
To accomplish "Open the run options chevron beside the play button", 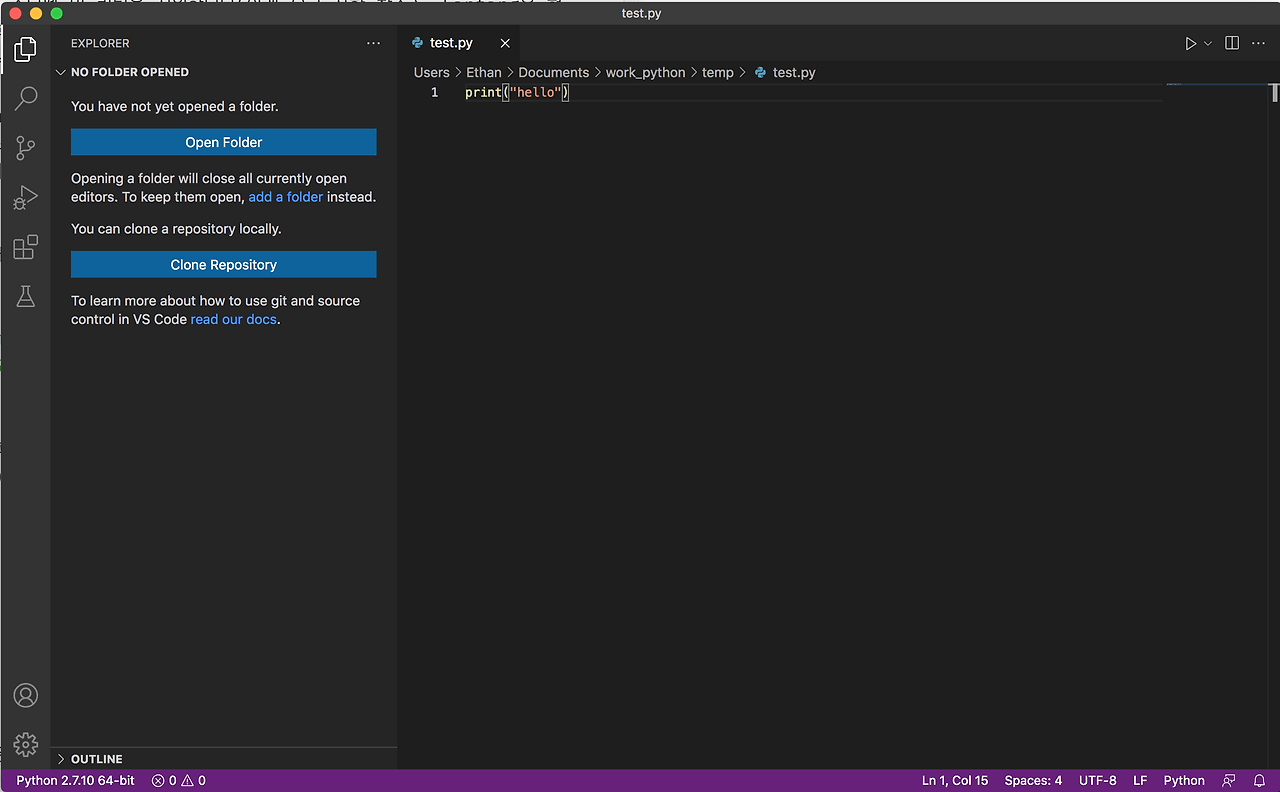I will [1207, 43].
